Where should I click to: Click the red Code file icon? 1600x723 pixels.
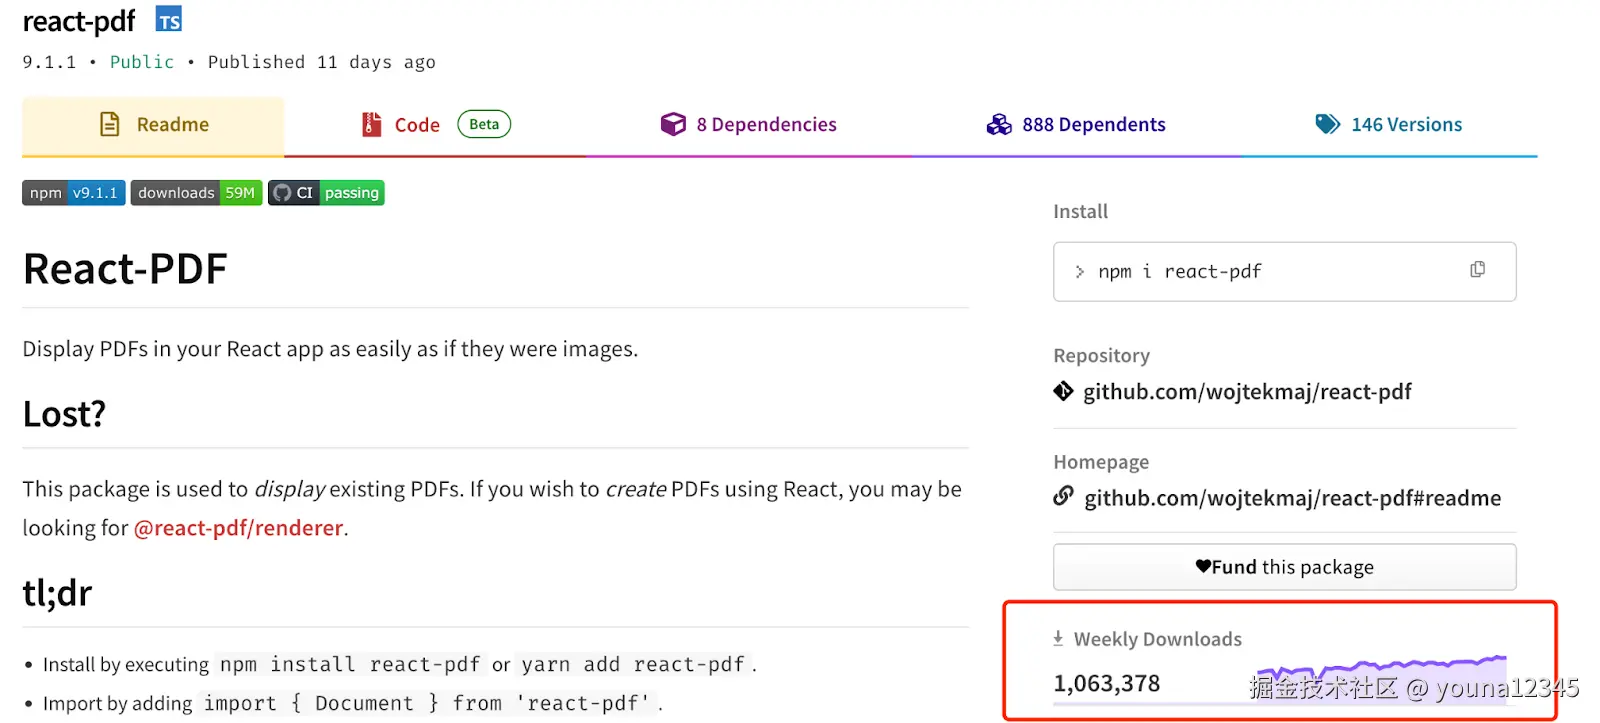click(x=371, y=124)
